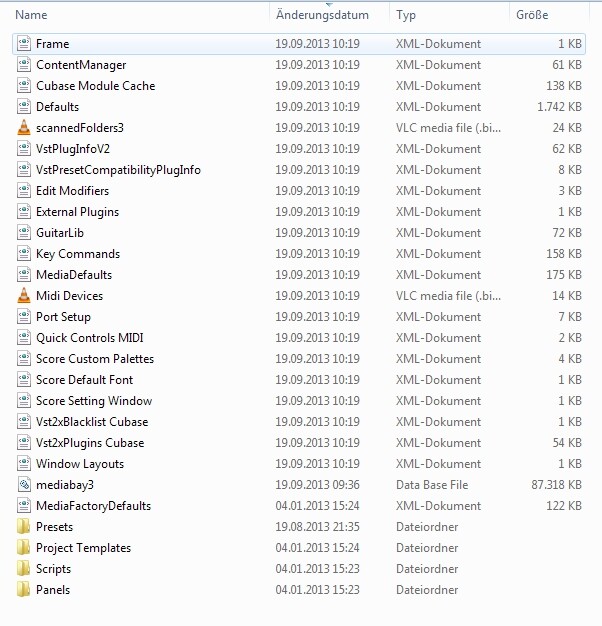Select the VstPresetCompatibilityPlugInfo file name
This screenshot has width=602, height=626.
coord(118,170)
